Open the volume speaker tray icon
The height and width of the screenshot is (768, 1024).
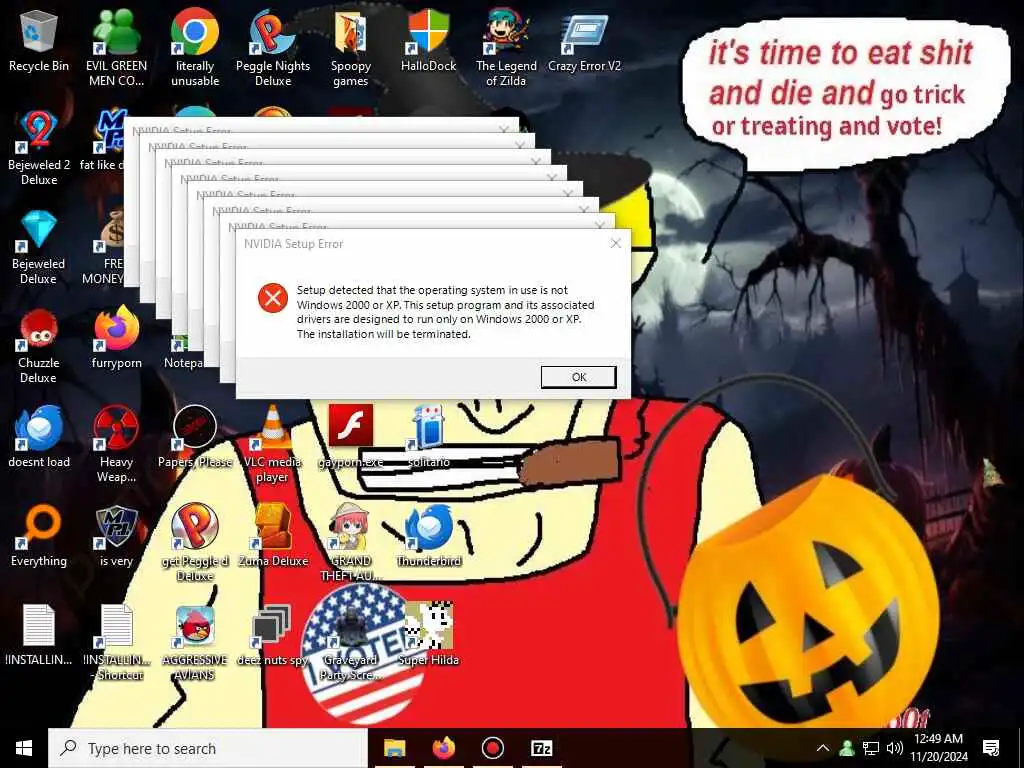click(x=895, y=748)
